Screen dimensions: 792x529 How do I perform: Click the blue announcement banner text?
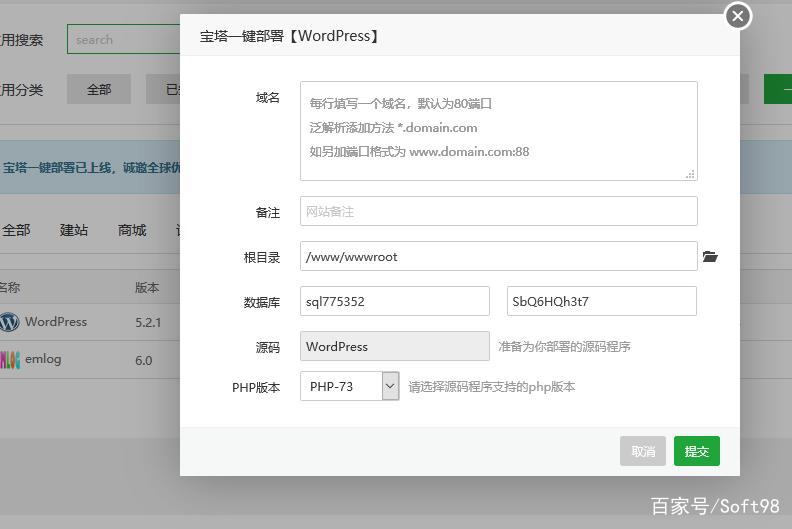(91, 167)
